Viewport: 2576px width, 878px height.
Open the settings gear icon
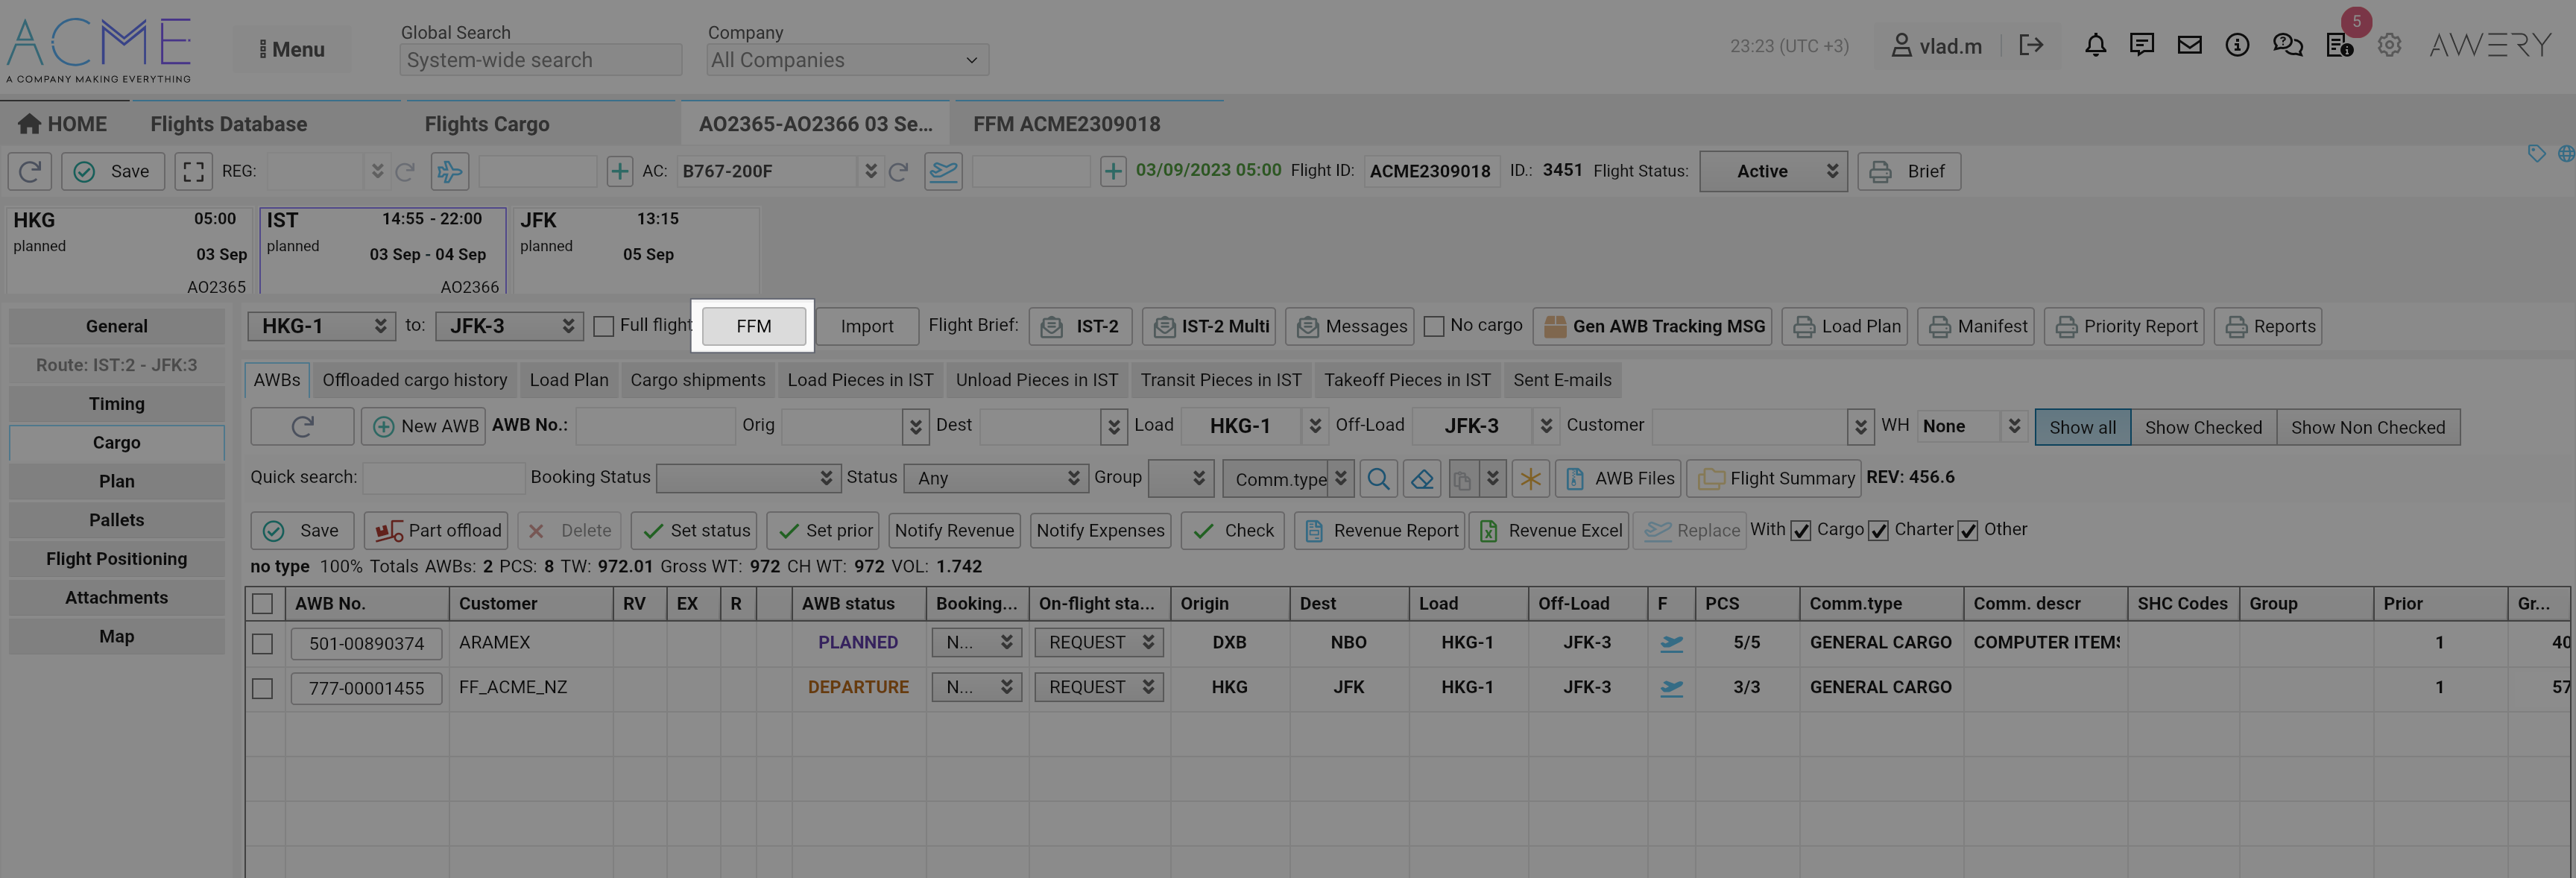coord(2389,45)
